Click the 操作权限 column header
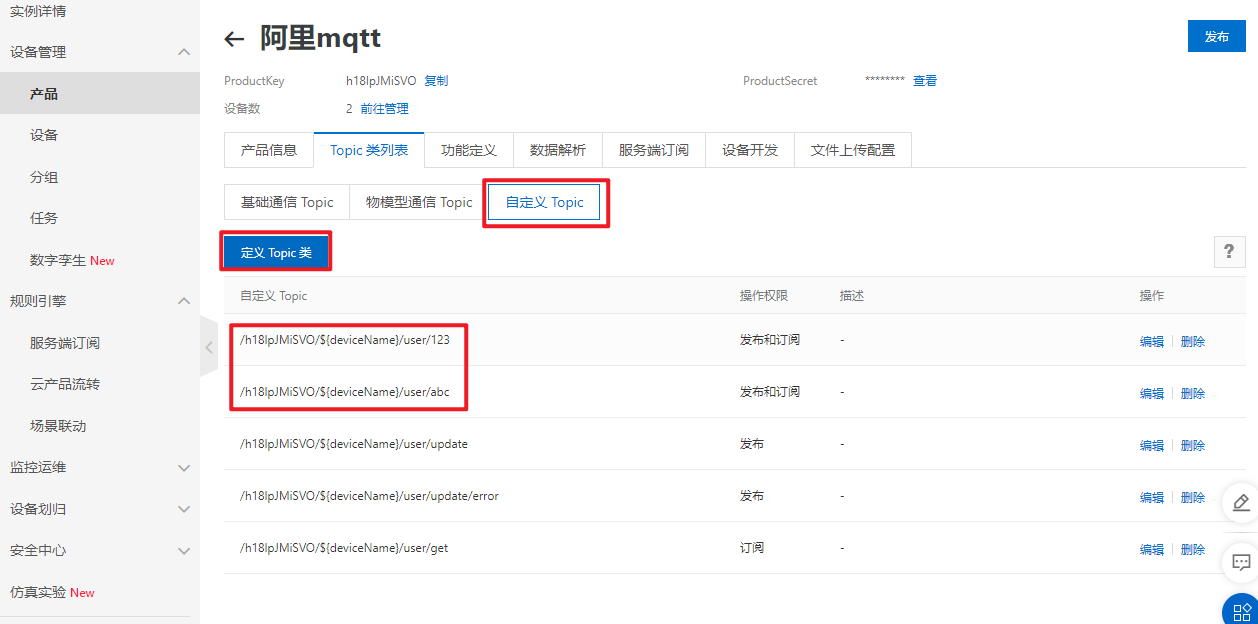Viewport: 1258px width, 624px height. point(764,296)
